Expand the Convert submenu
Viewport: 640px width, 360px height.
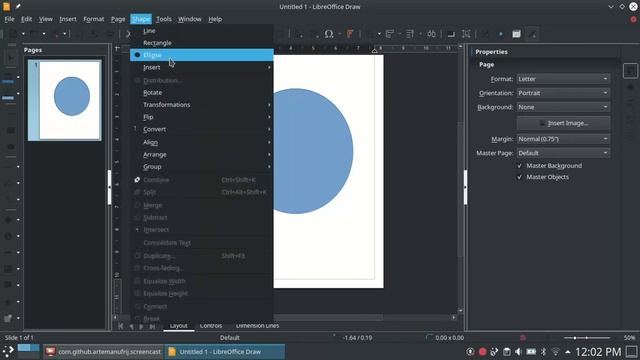(x=202, y=129)
